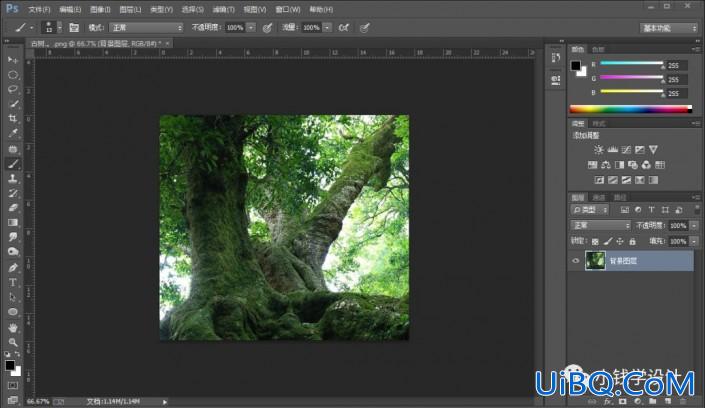Add a Photo Filter adjustment
Screen dimensions: 705x408
coord(633,165)
